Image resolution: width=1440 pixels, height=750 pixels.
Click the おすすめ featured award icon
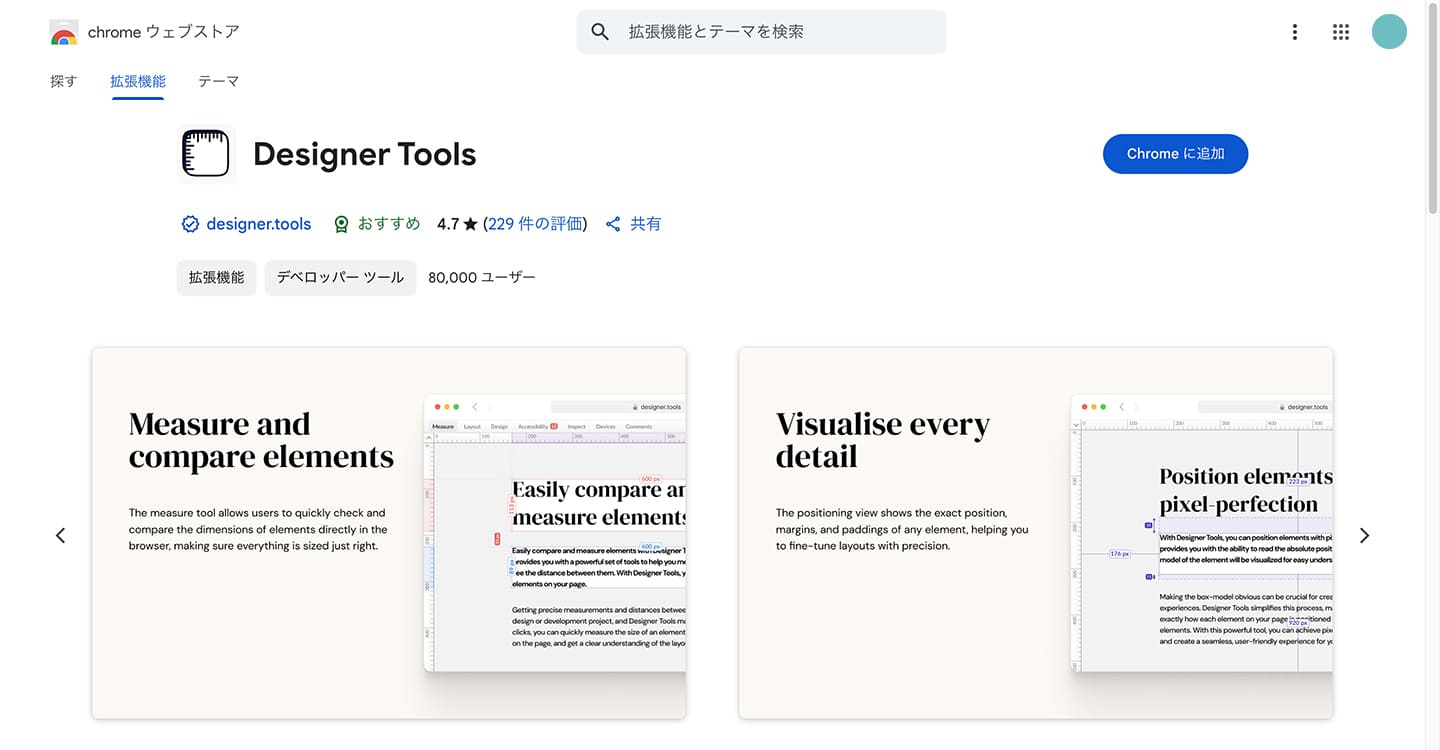pos(341,224)
